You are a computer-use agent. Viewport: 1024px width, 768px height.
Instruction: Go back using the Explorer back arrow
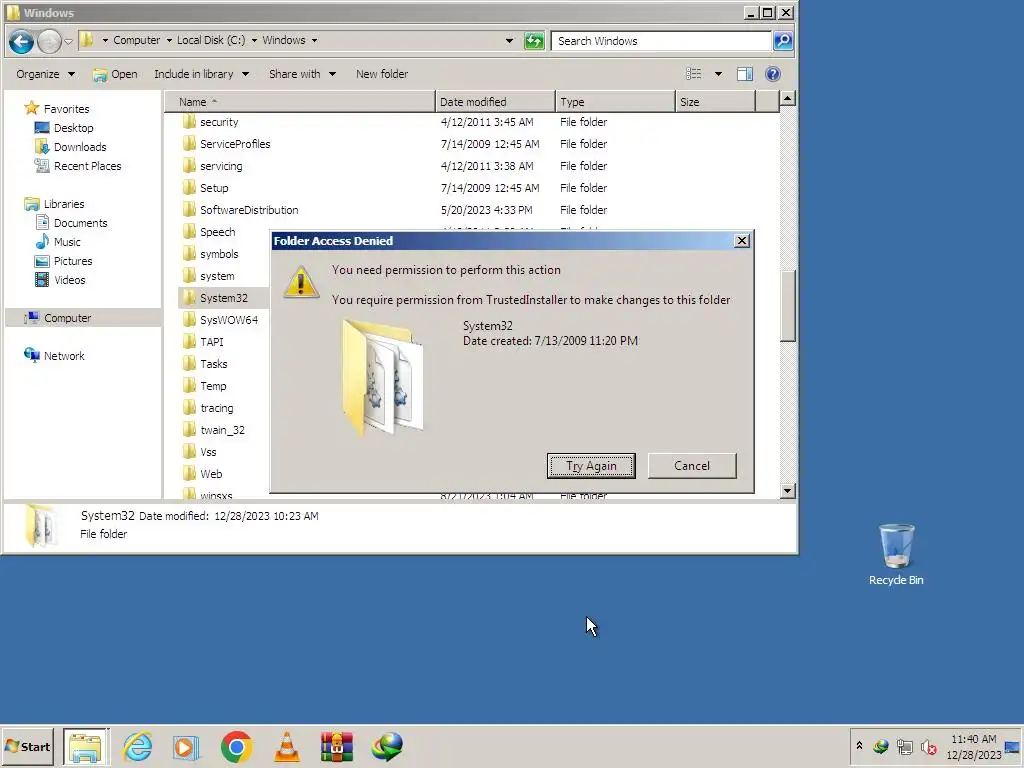[x=21, y=41]
